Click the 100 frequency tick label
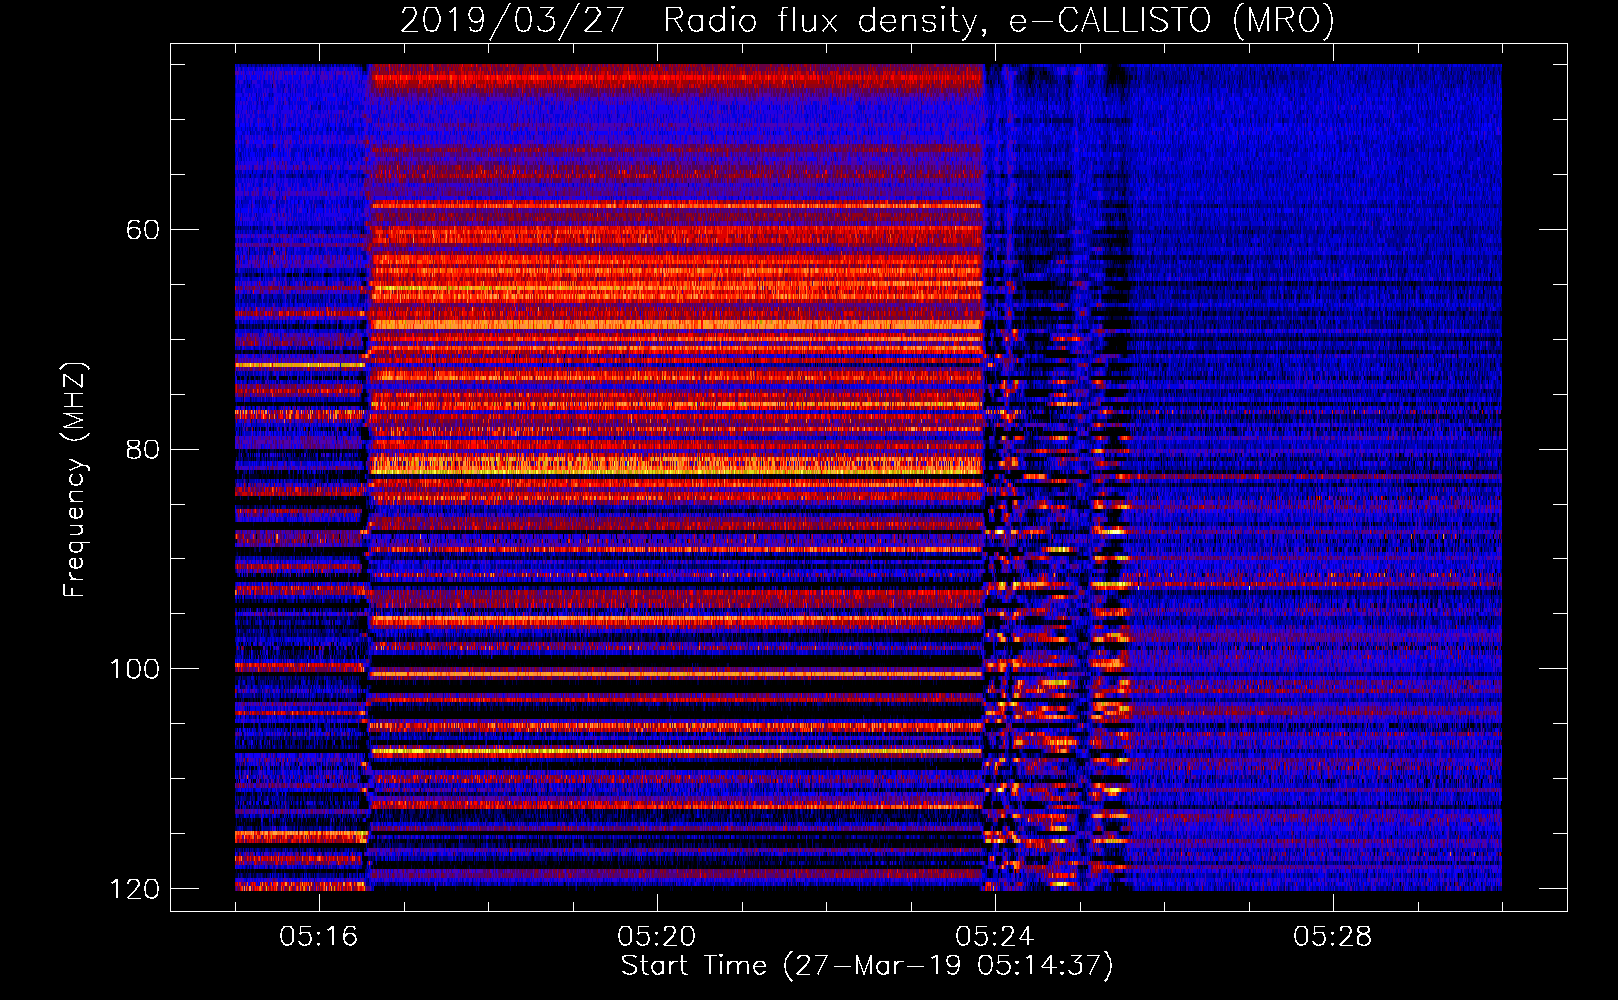Image resolution: width=1618 pixels, height=1000 pixels. click(134, 669)
